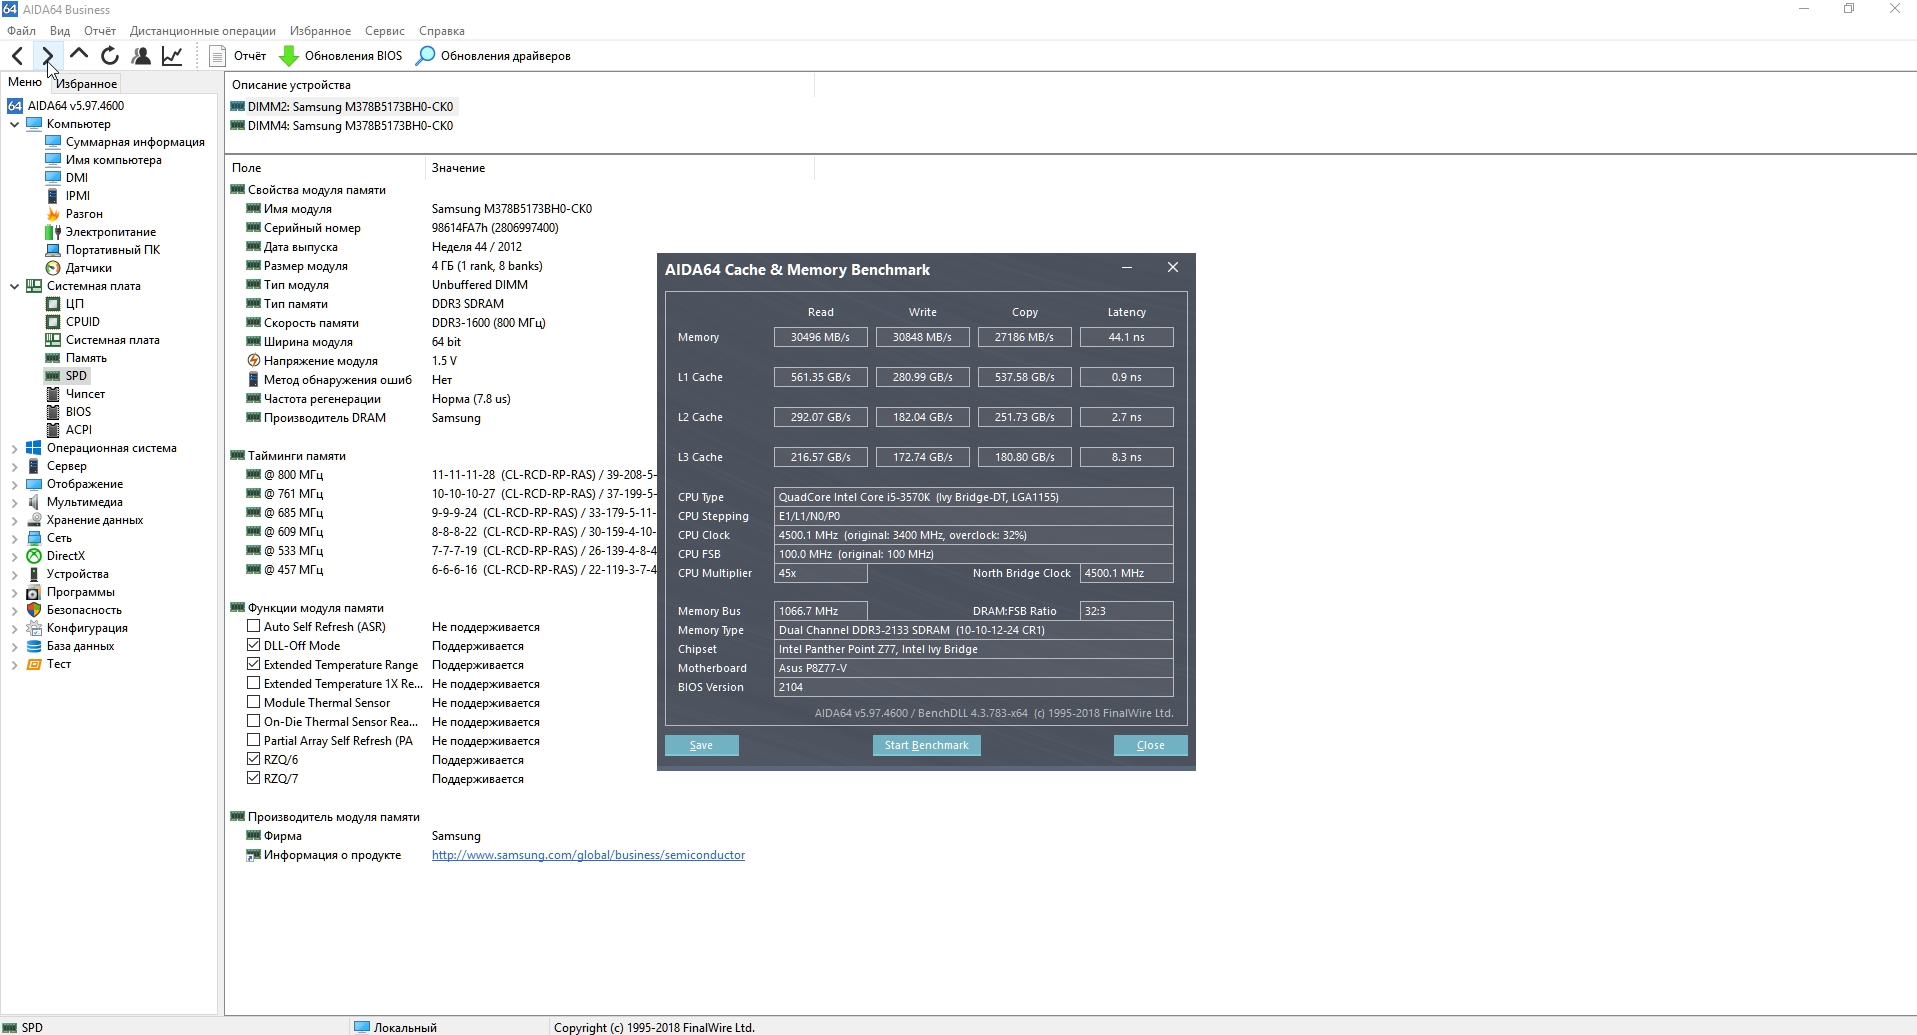The image size is (1917, 1035).
Task: Open the Сервис menu
Action: [x=385, y=31]
